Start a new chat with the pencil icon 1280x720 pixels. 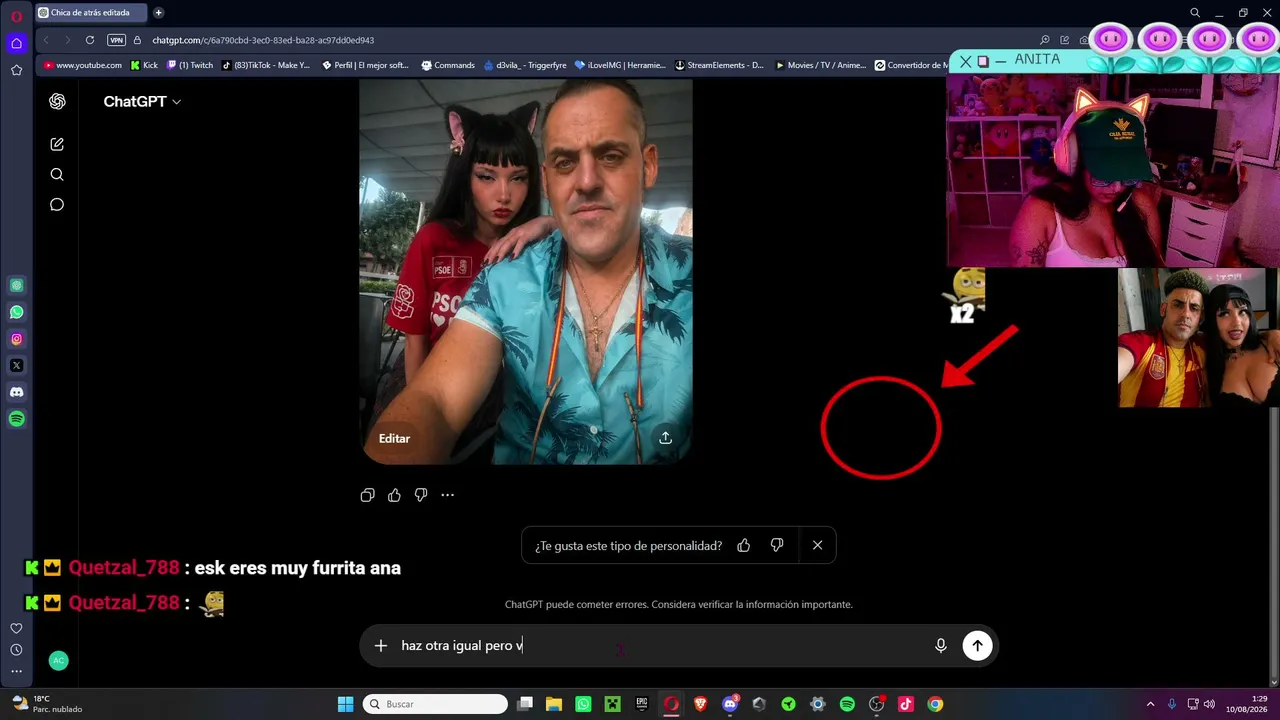[x=57, y=144]
